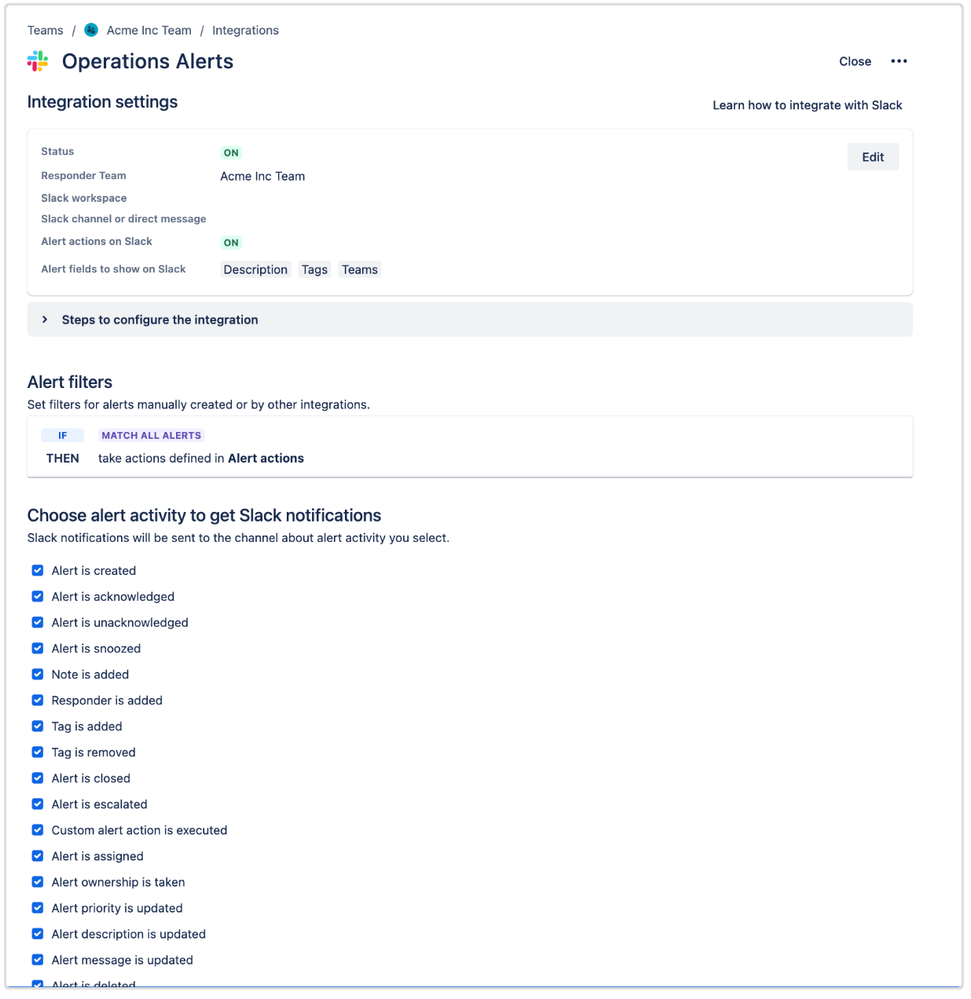Image resolution: width=971 pixels, height=999 pixels.
Task: Open Learn how to integrate with Slack
Action: point(807,105)
